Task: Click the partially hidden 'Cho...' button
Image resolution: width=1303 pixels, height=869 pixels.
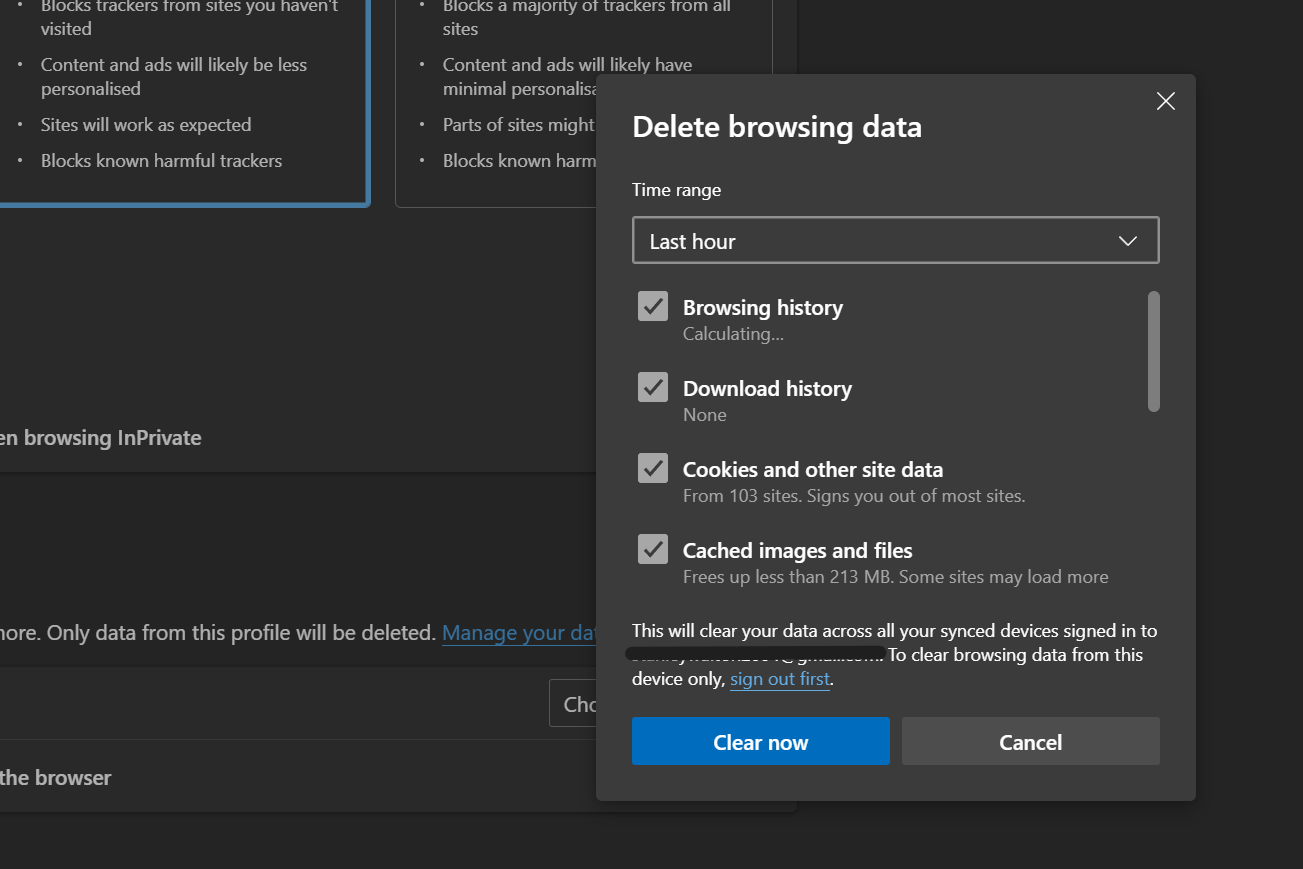Action: 574,704
